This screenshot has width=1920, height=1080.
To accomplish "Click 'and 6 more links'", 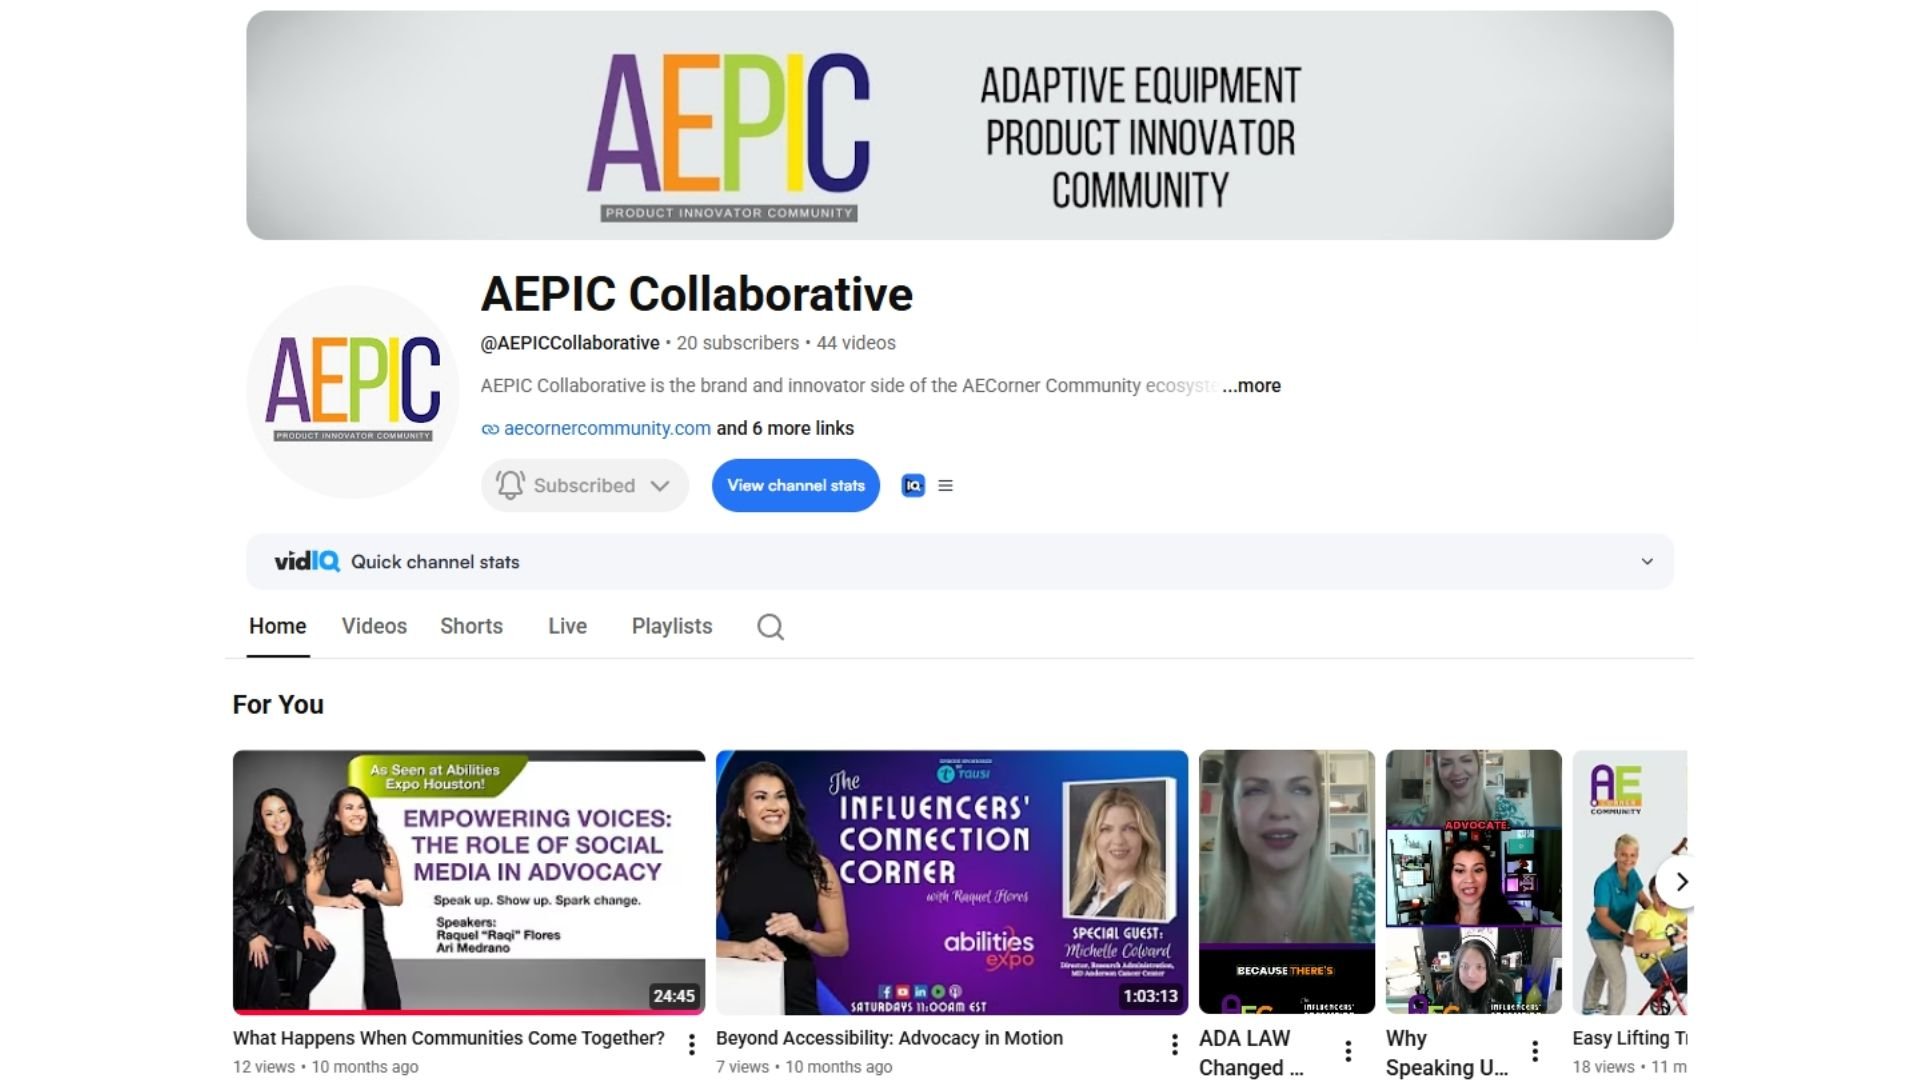I will pyautogui.click(x=785, y=429).
